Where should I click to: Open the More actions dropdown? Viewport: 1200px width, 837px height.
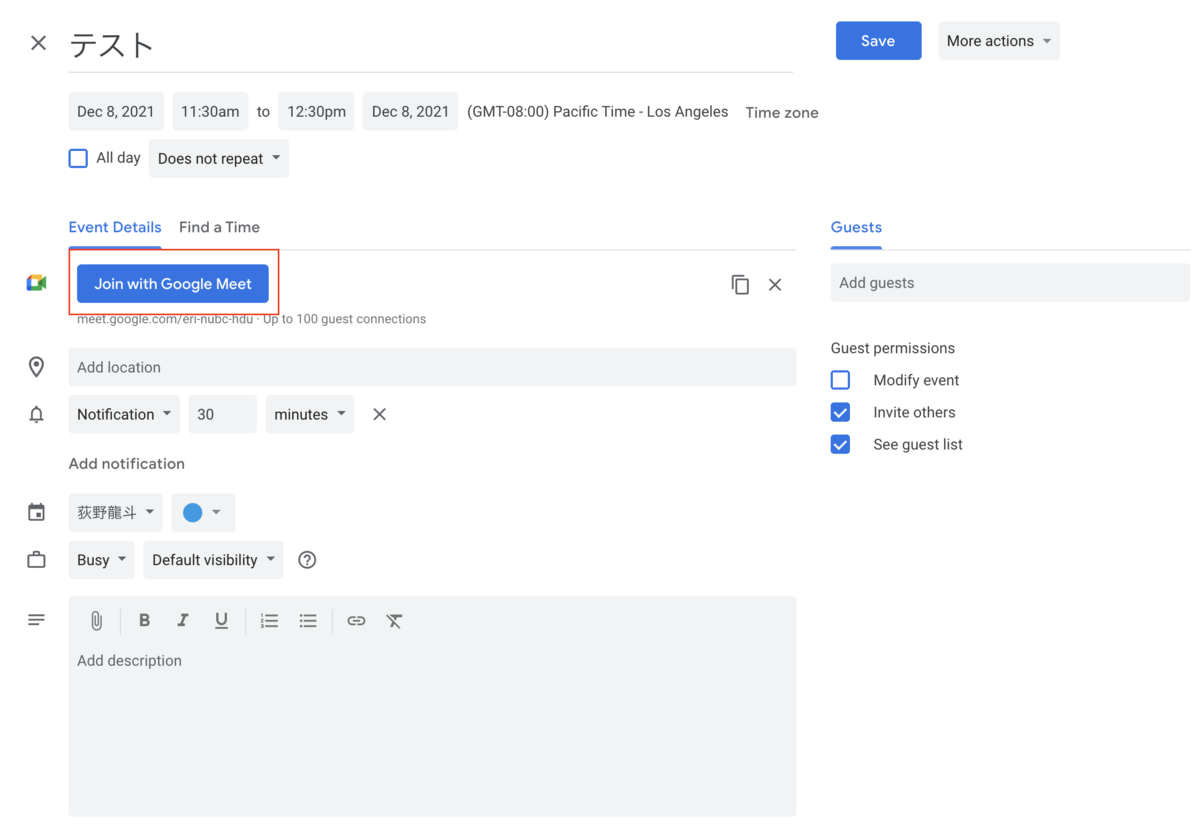999,41
